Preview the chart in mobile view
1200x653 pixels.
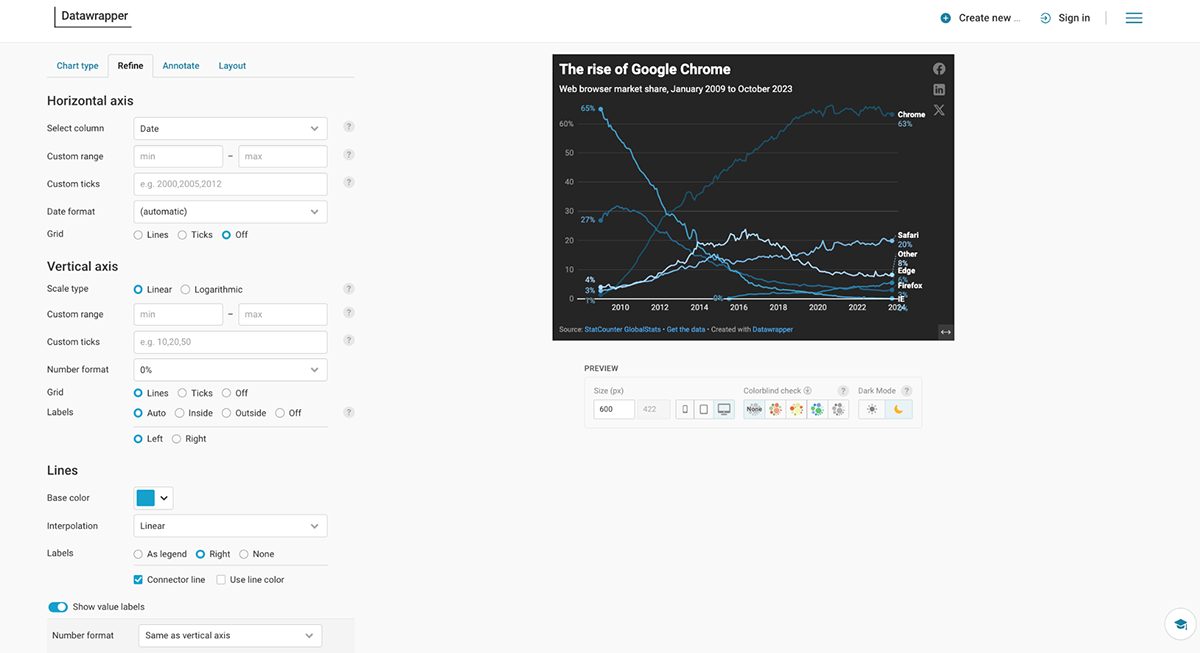point(686,409)
